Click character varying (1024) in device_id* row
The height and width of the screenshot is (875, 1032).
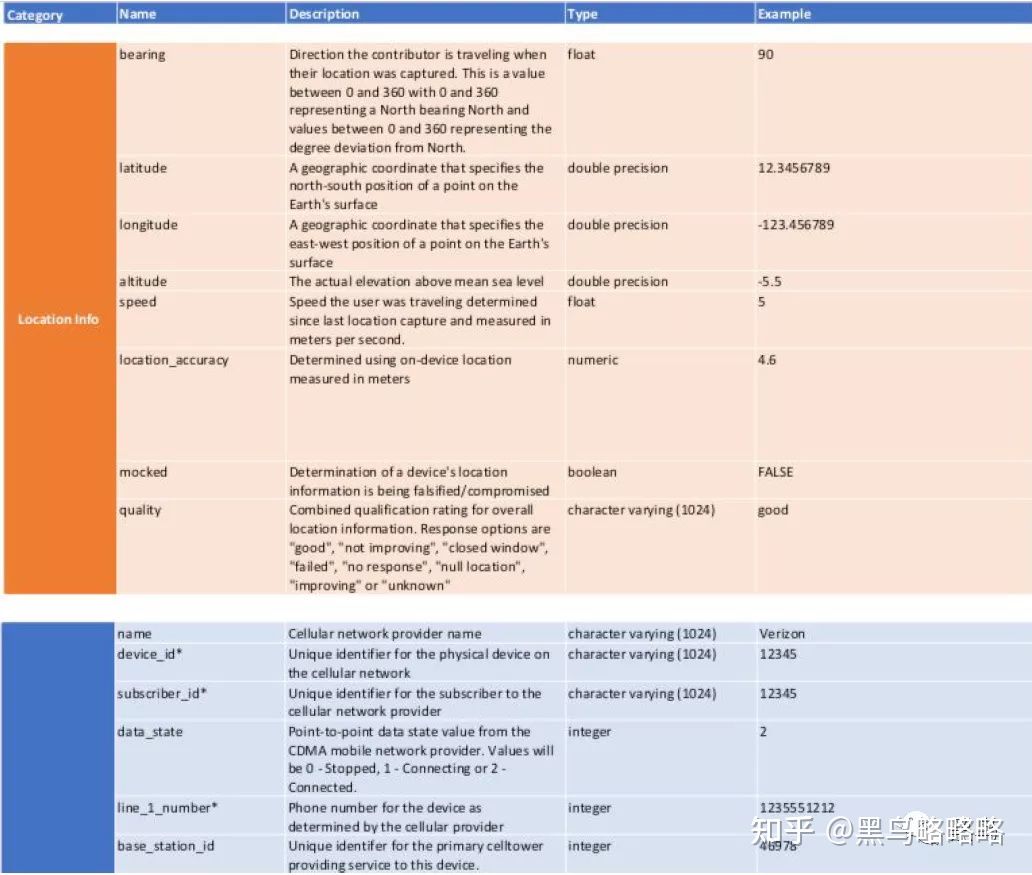click(x=642, y=654)
